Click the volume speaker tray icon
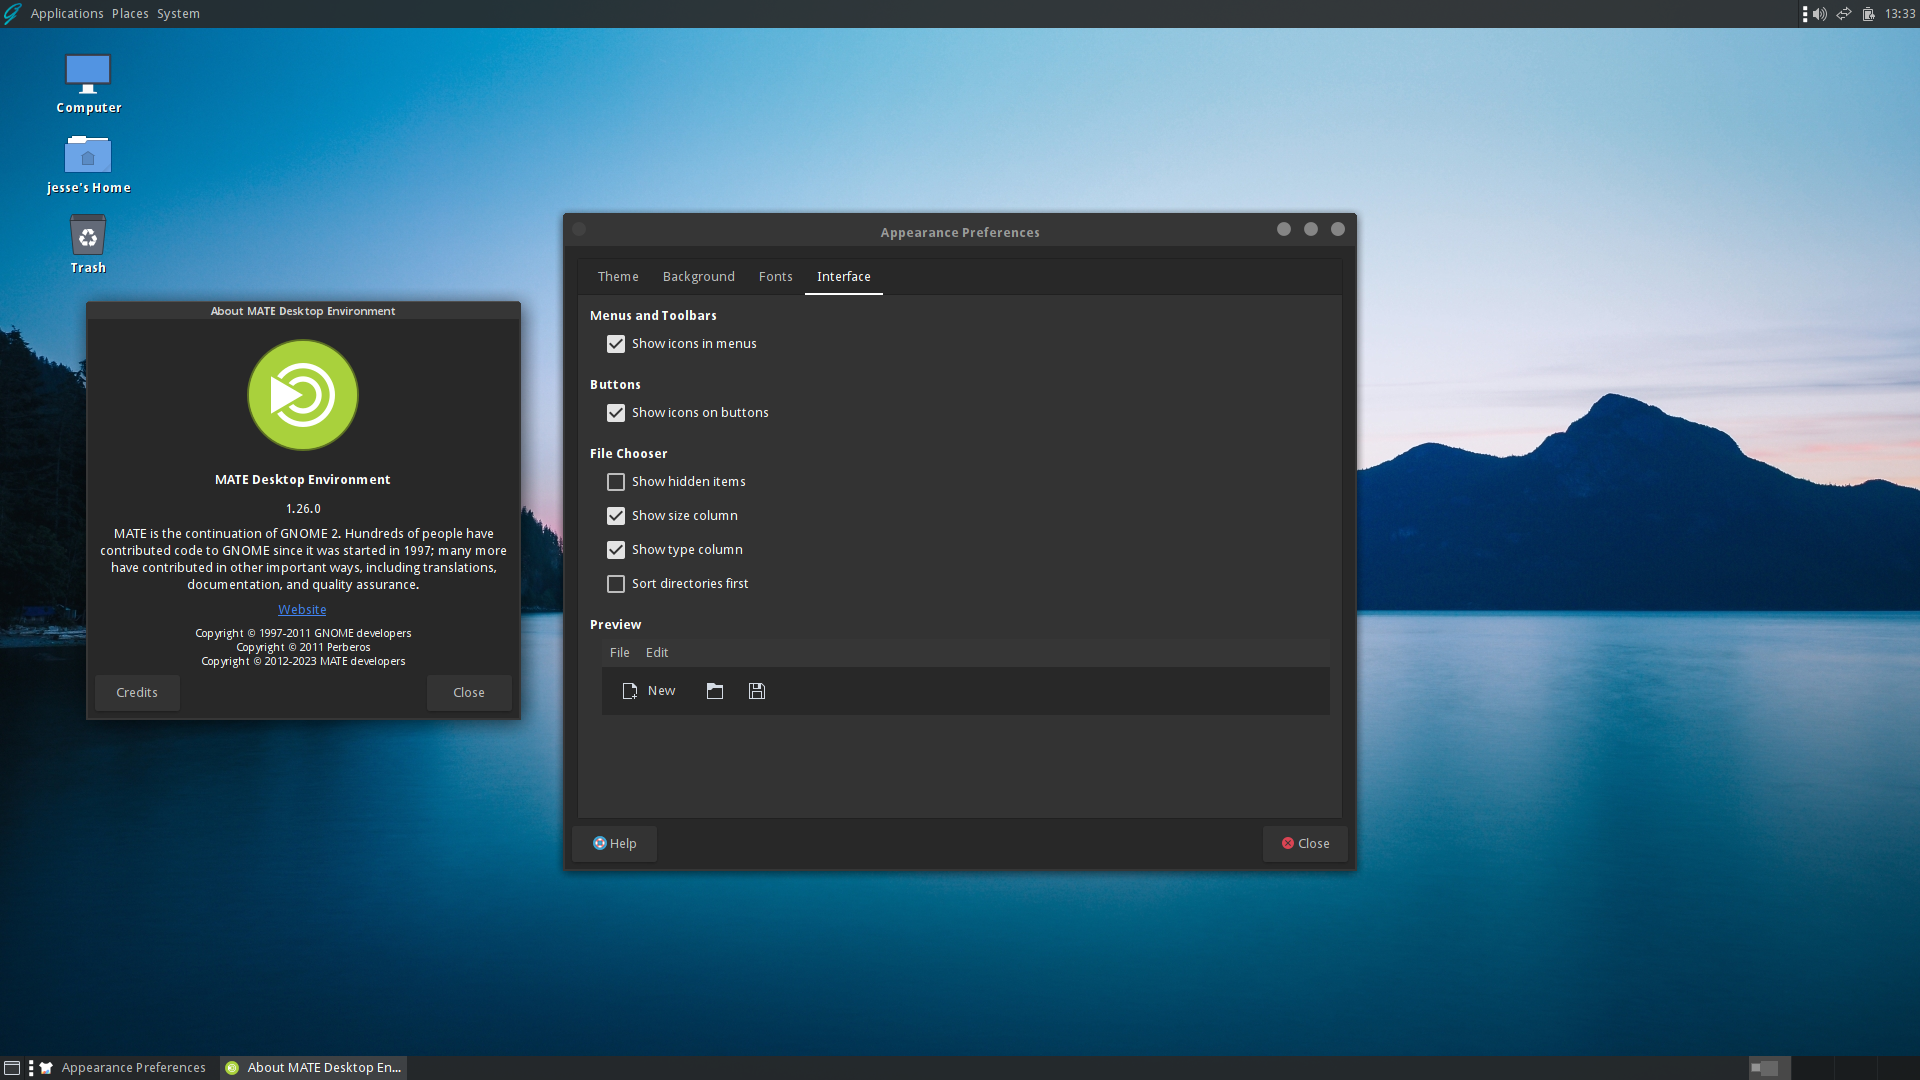 pos(1820,14)
